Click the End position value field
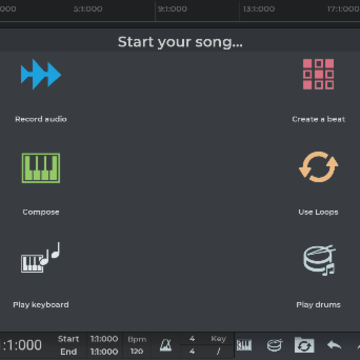The width and height of the screenshot is (360, 360). coord(104,352)
